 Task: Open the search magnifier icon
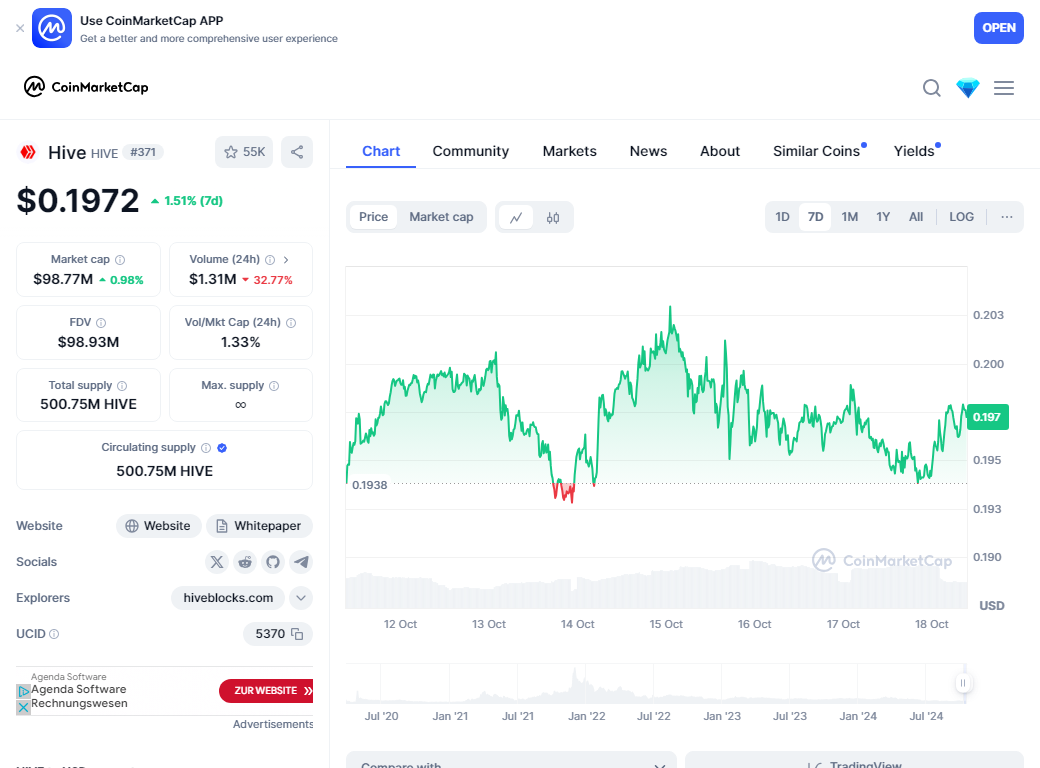coord(931,88)
